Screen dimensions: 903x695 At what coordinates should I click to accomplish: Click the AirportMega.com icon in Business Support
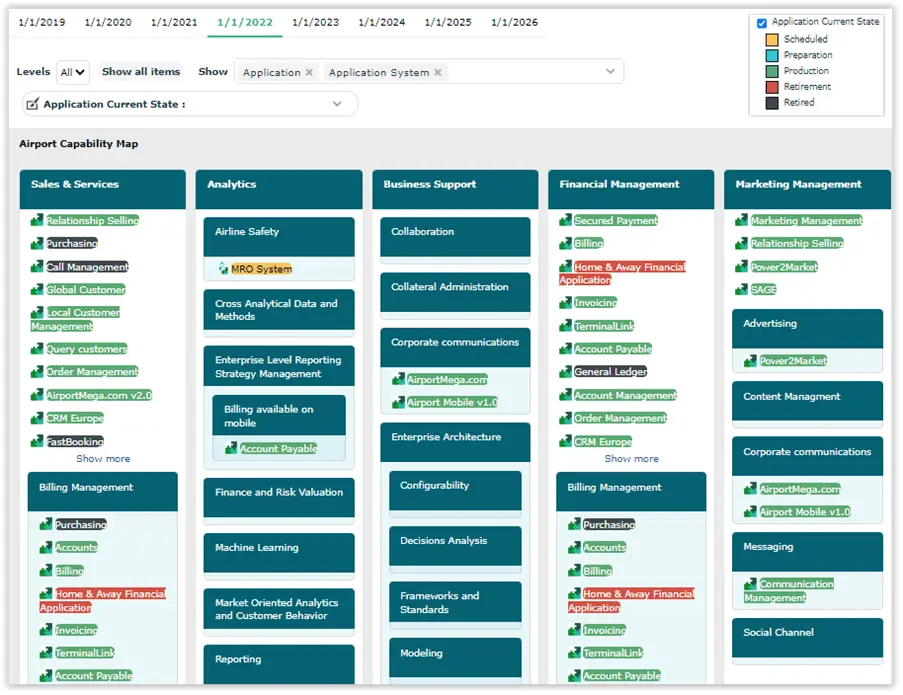[x=399, y=379]
